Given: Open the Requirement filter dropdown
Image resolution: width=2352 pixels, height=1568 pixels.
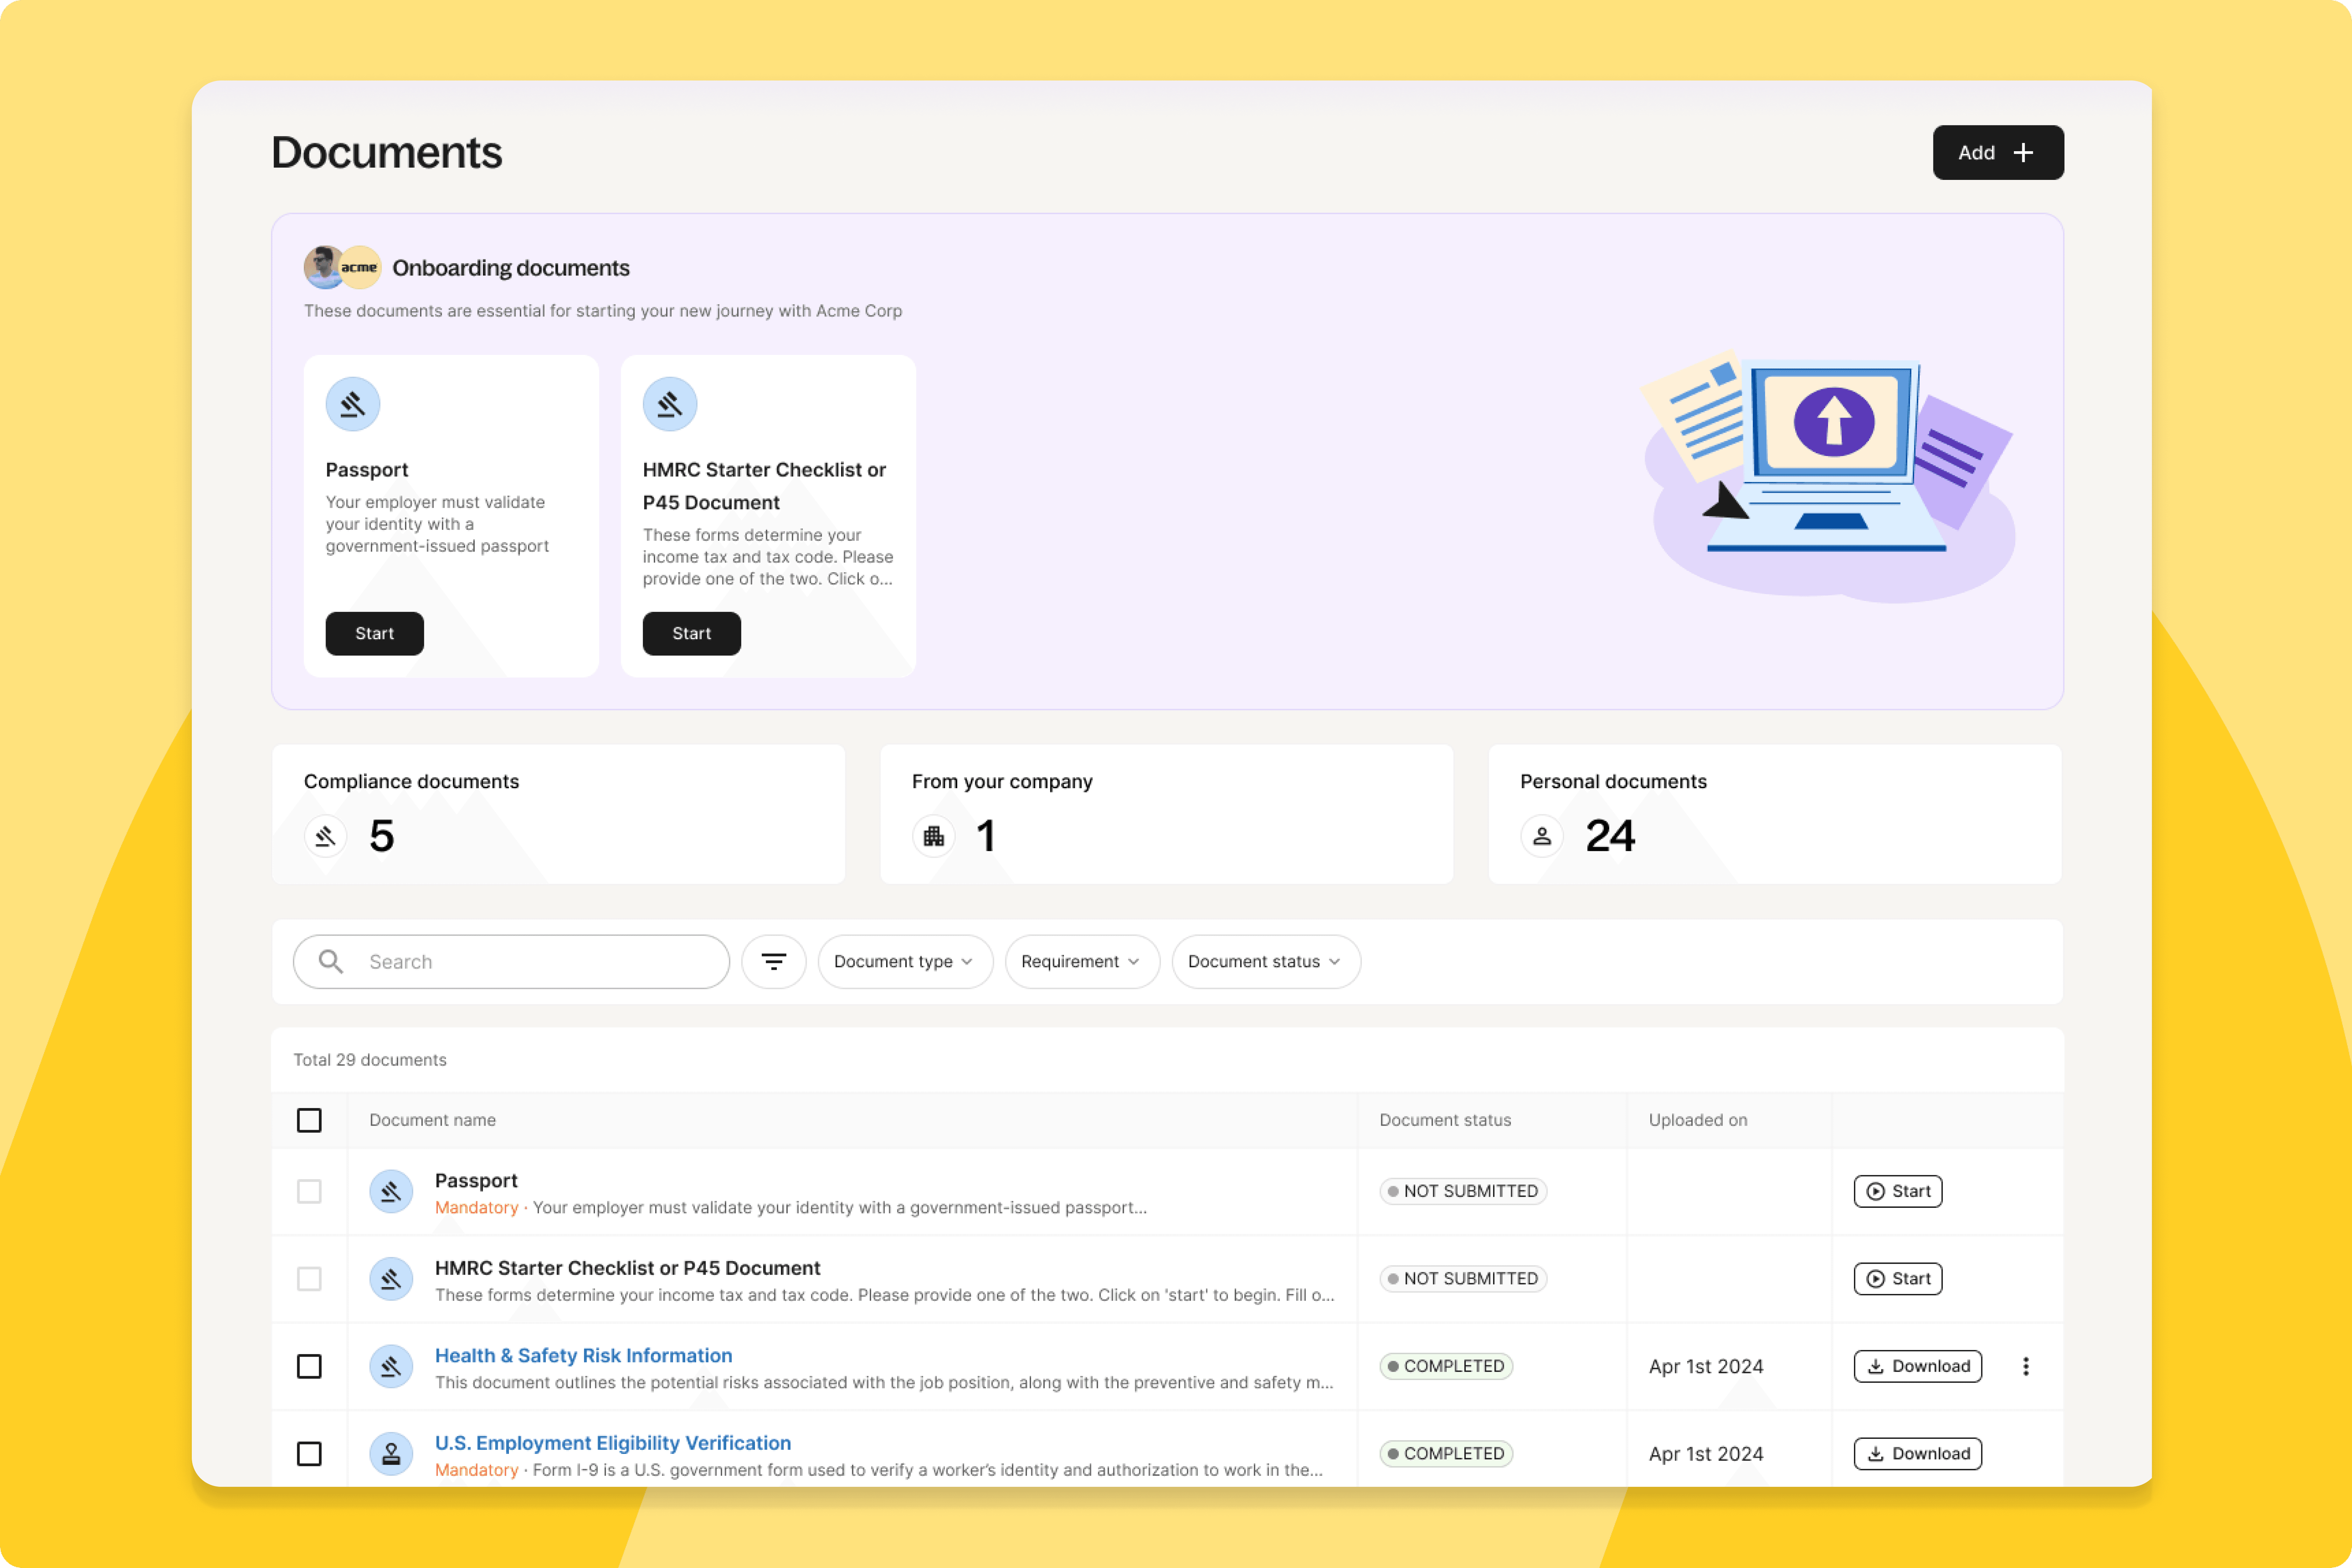Looking at the screenshot, I should [1081, 961].
